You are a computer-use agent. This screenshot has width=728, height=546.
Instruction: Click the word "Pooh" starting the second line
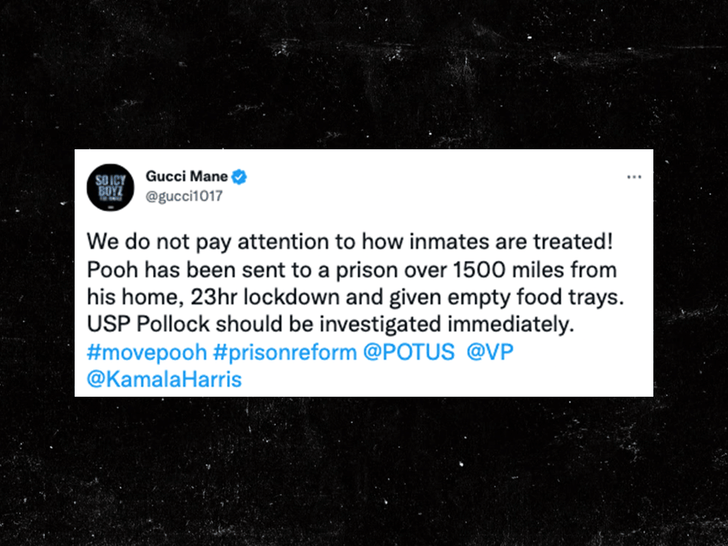[111, 273]
